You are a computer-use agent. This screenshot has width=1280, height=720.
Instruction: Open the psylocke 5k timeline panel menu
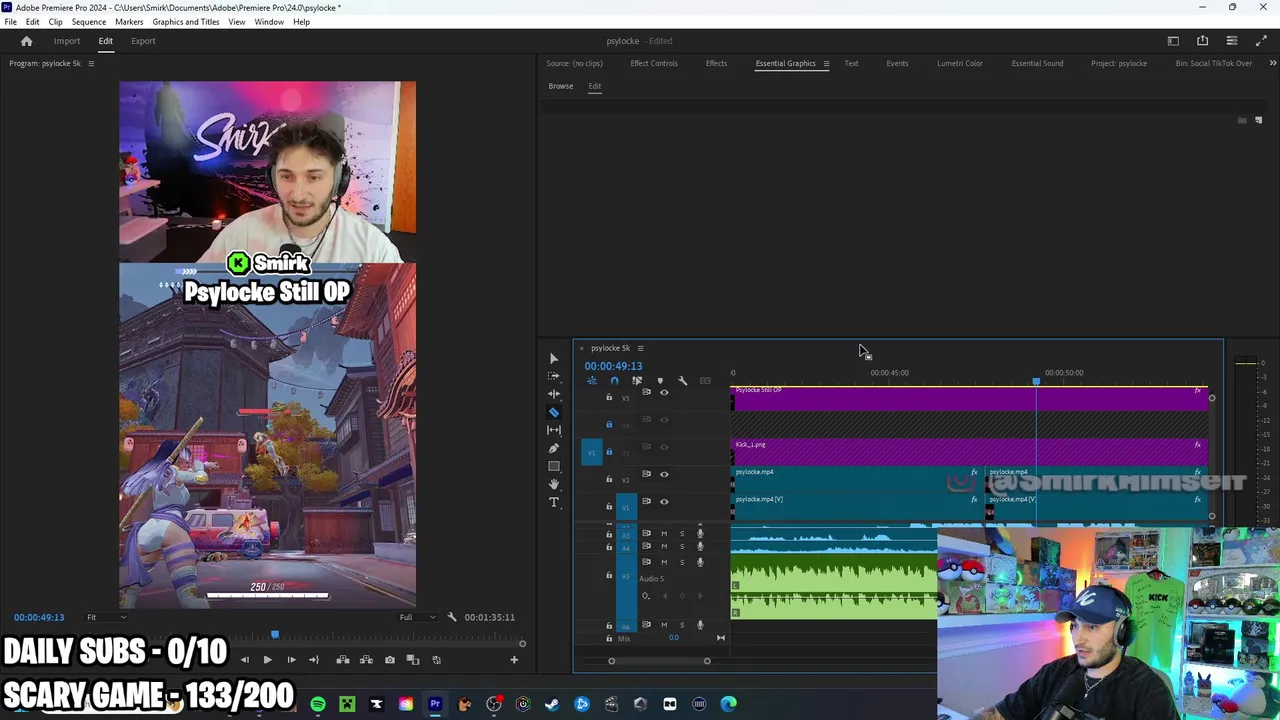tap(640, 348)
